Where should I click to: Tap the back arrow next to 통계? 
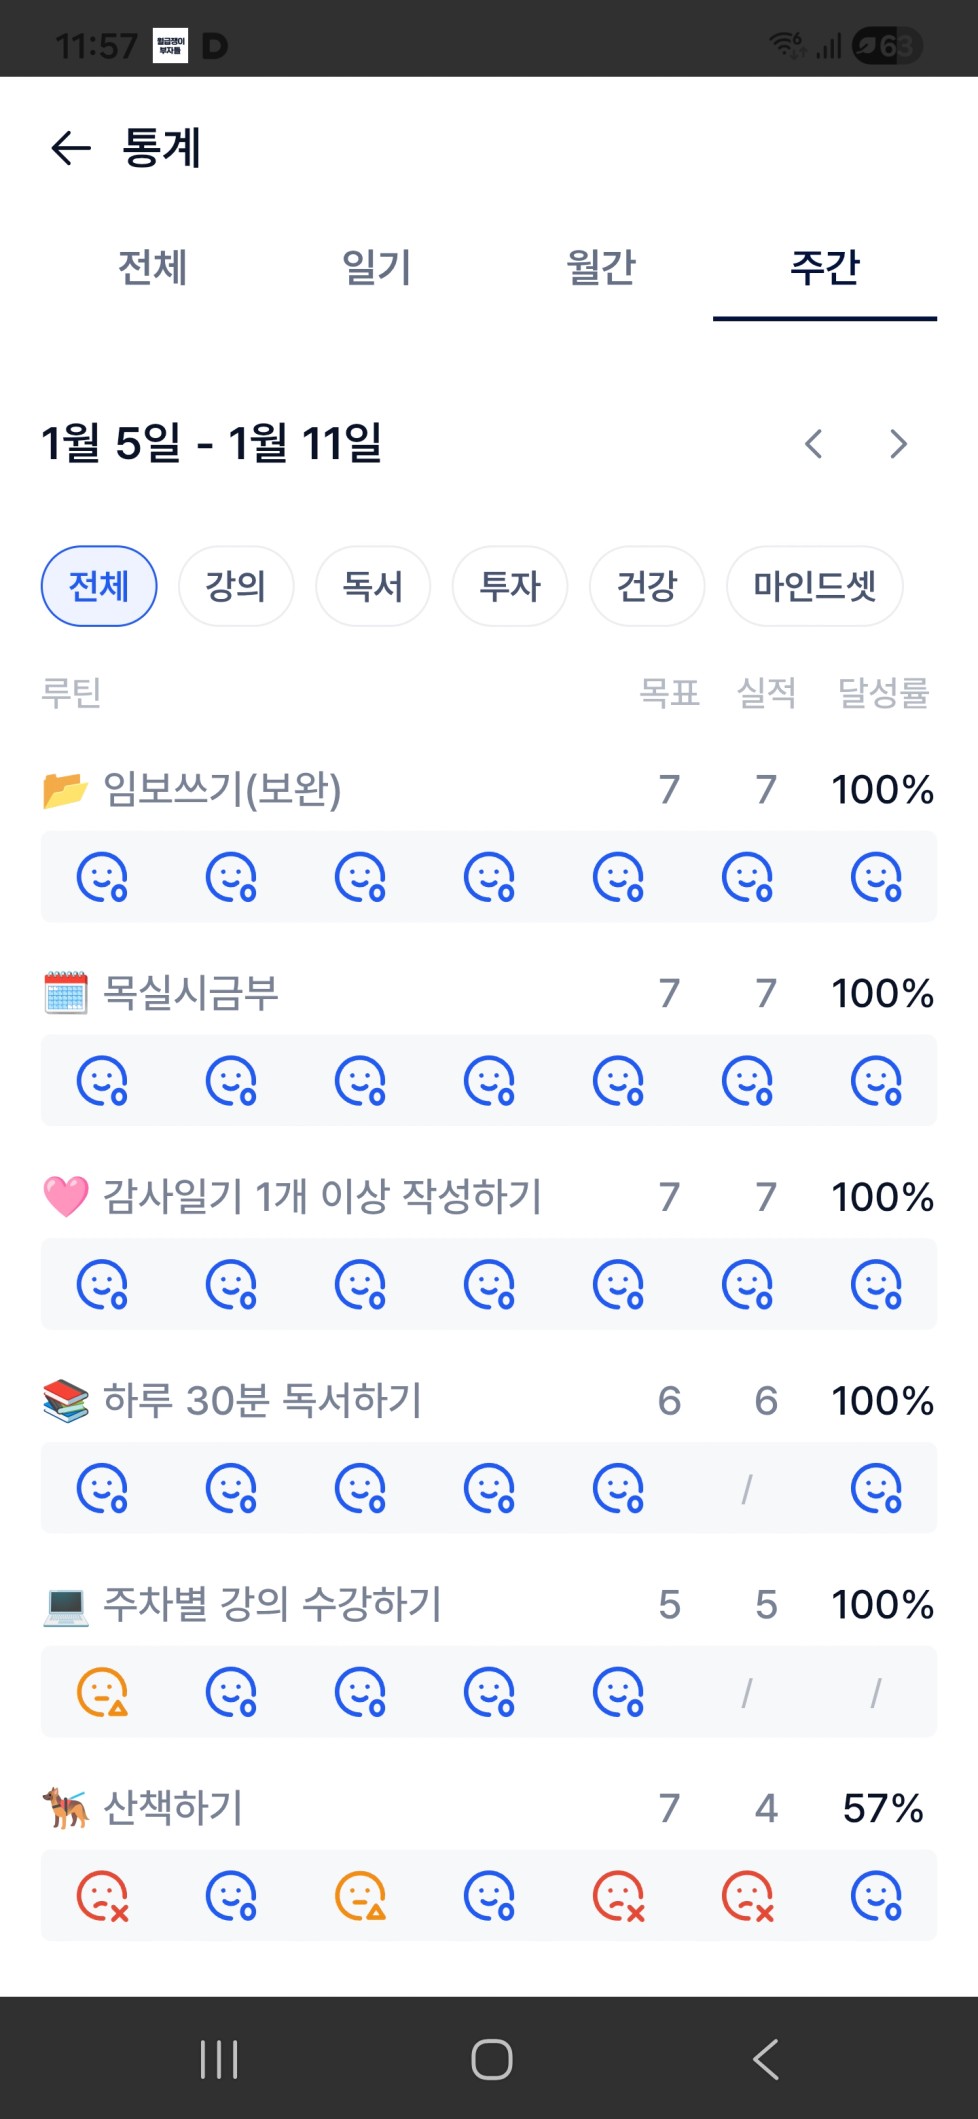pos(71,148)
